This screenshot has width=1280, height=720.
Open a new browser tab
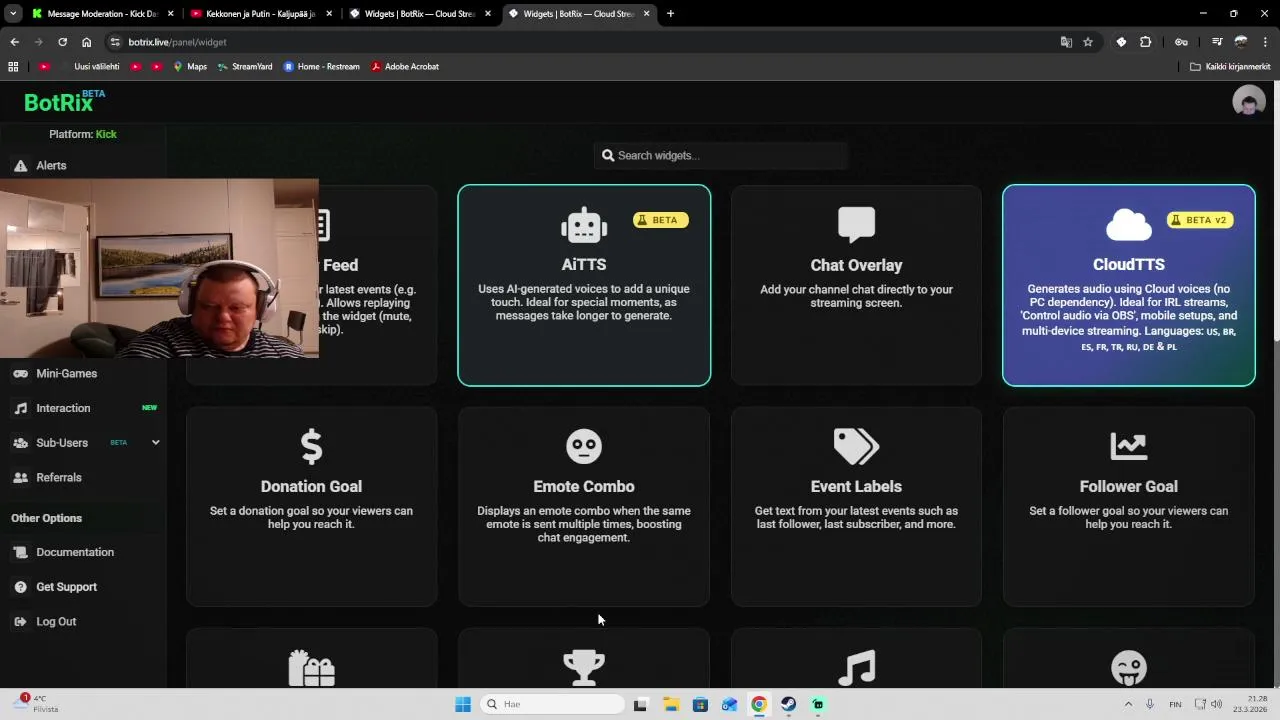coord(670,14)
